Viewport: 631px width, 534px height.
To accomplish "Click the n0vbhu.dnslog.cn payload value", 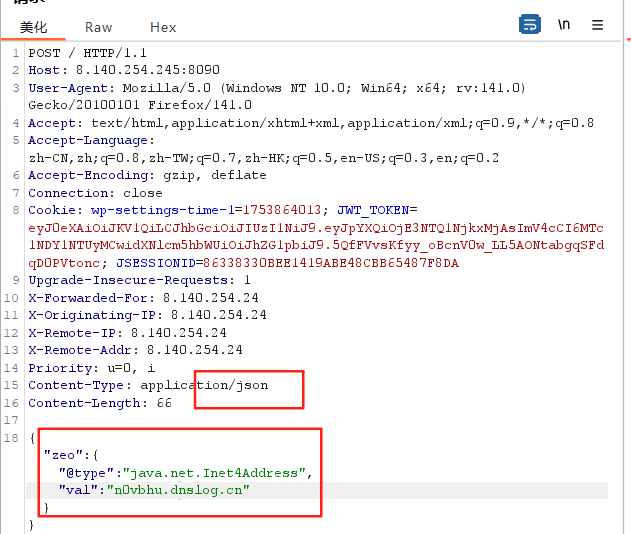I will (178, 490).
